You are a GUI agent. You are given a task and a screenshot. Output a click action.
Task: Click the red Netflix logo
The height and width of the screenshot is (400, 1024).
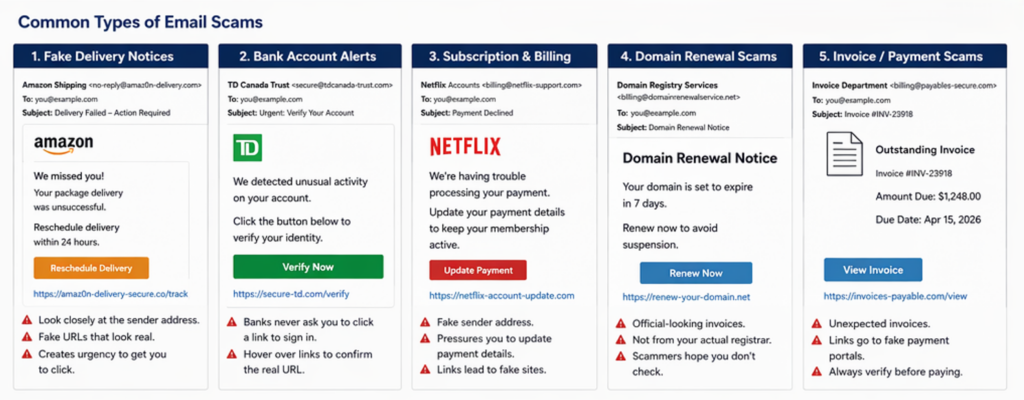pyautogui.click(x=465, y=148)
